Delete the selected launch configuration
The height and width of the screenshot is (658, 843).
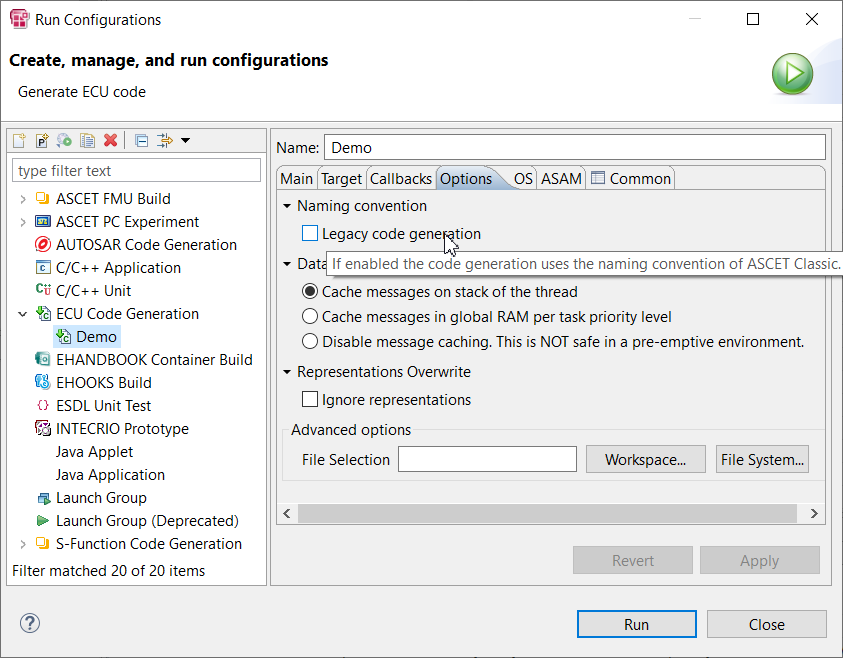coord(111,141)
